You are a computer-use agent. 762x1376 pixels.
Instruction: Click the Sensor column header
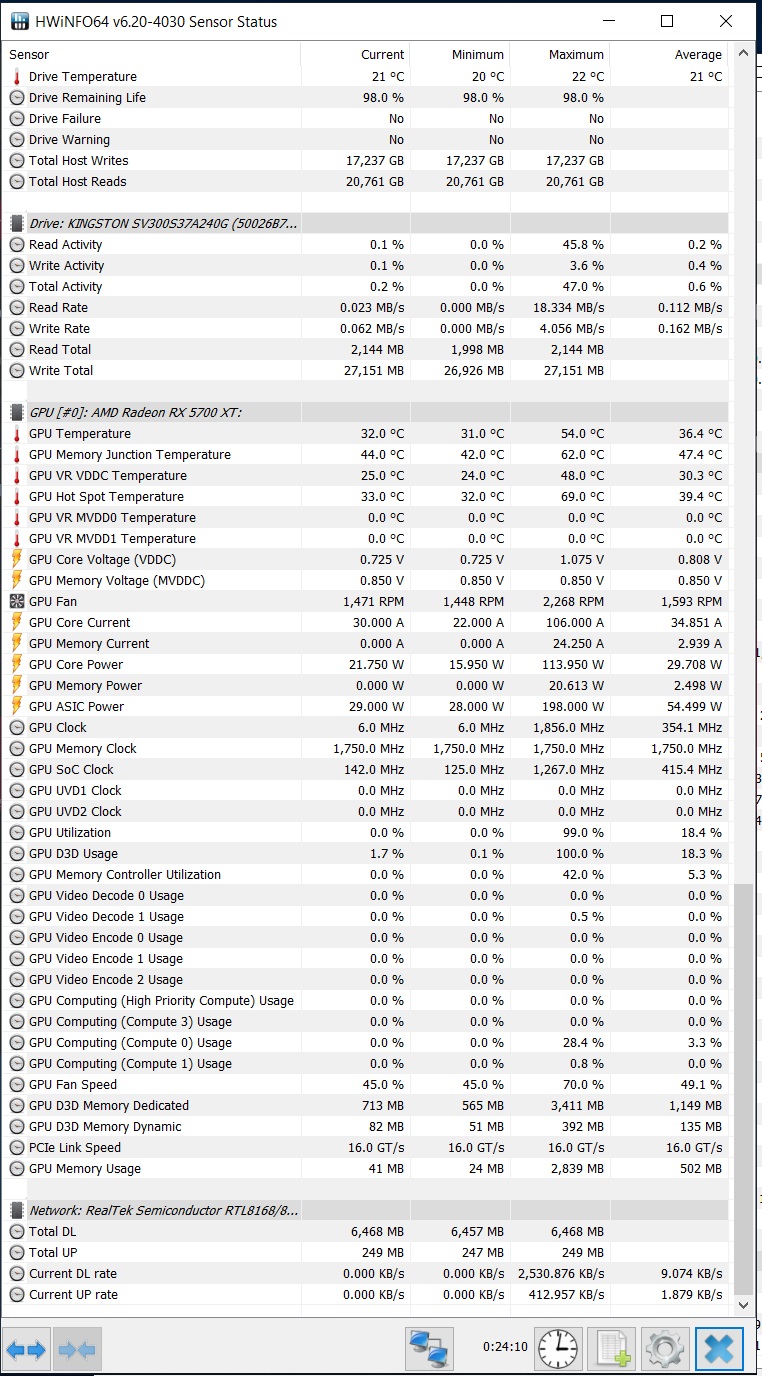point(150,55)
